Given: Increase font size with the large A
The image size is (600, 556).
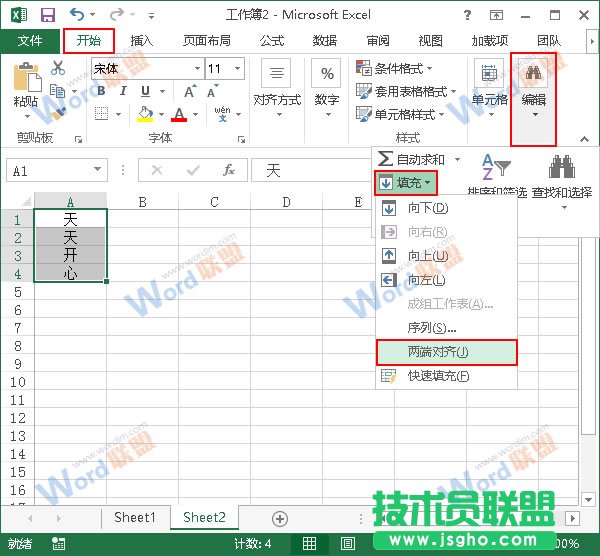Looking at the screenshot, I should coord(190,91).
